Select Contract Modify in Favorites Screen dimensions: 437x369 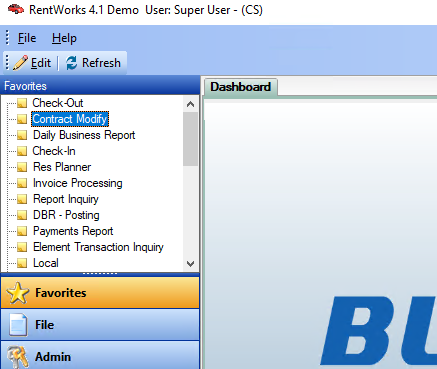(70, 119)
